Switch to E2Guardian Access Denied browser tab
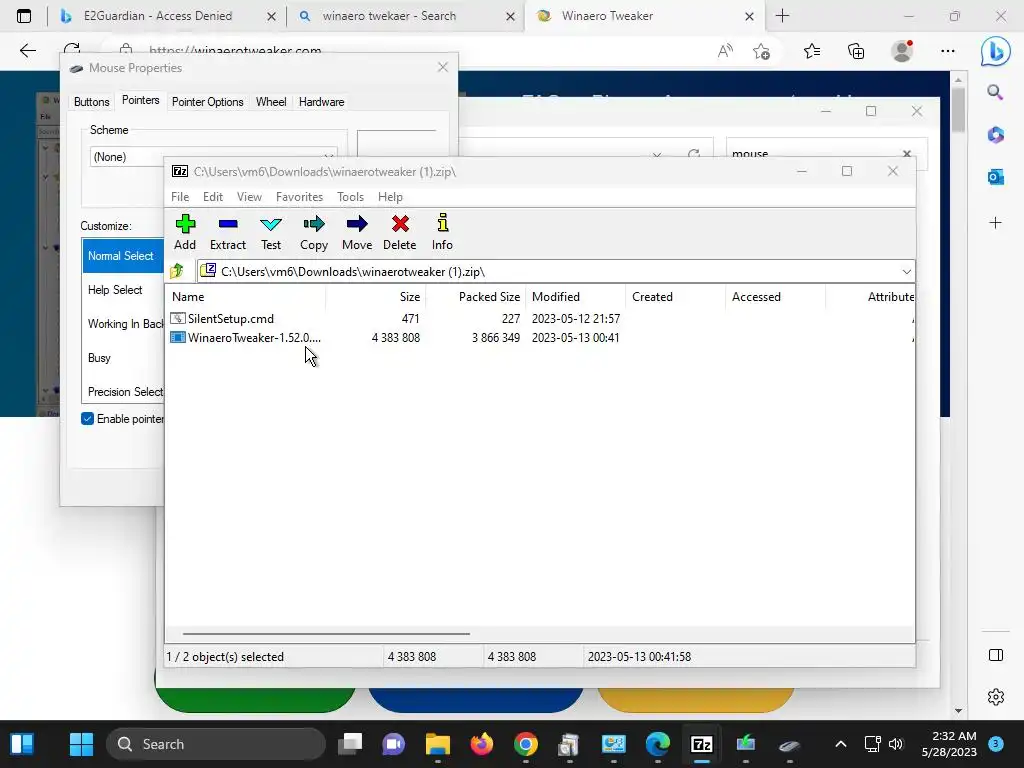 [x=167, y=16]
